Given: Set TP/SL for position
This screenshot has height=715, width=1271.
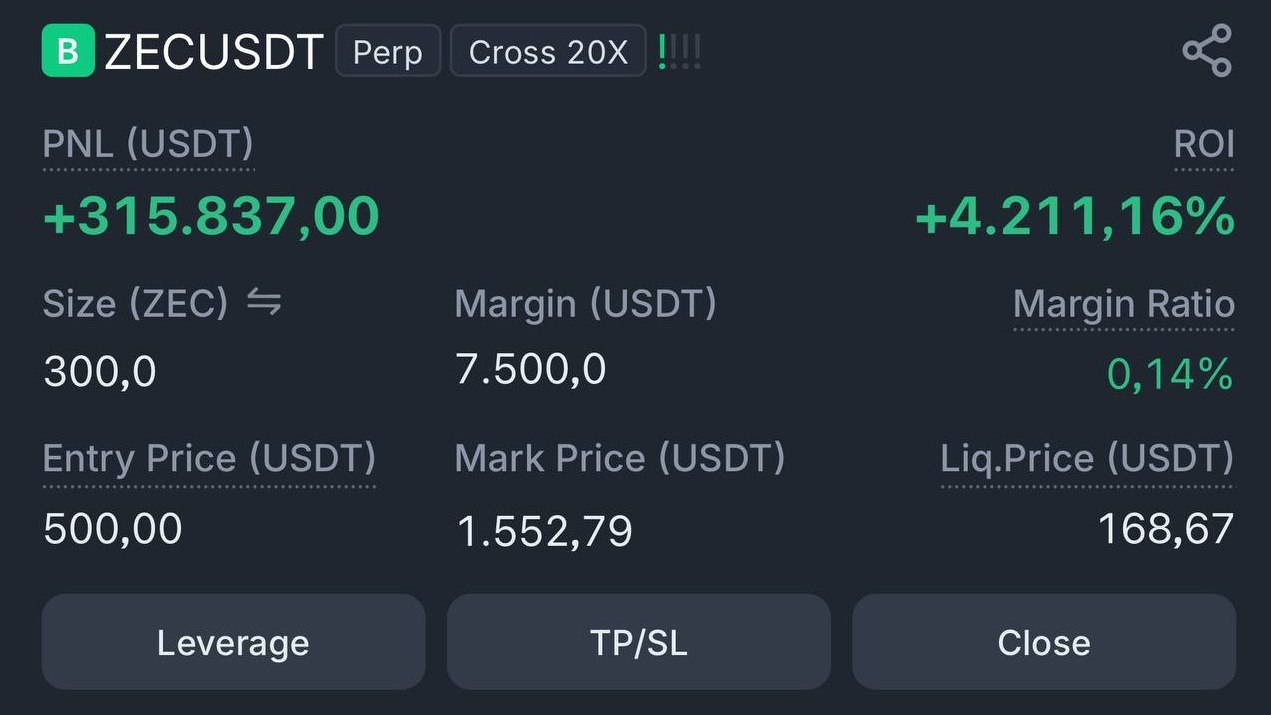Looking at the screenshot, I should point(638,642).
